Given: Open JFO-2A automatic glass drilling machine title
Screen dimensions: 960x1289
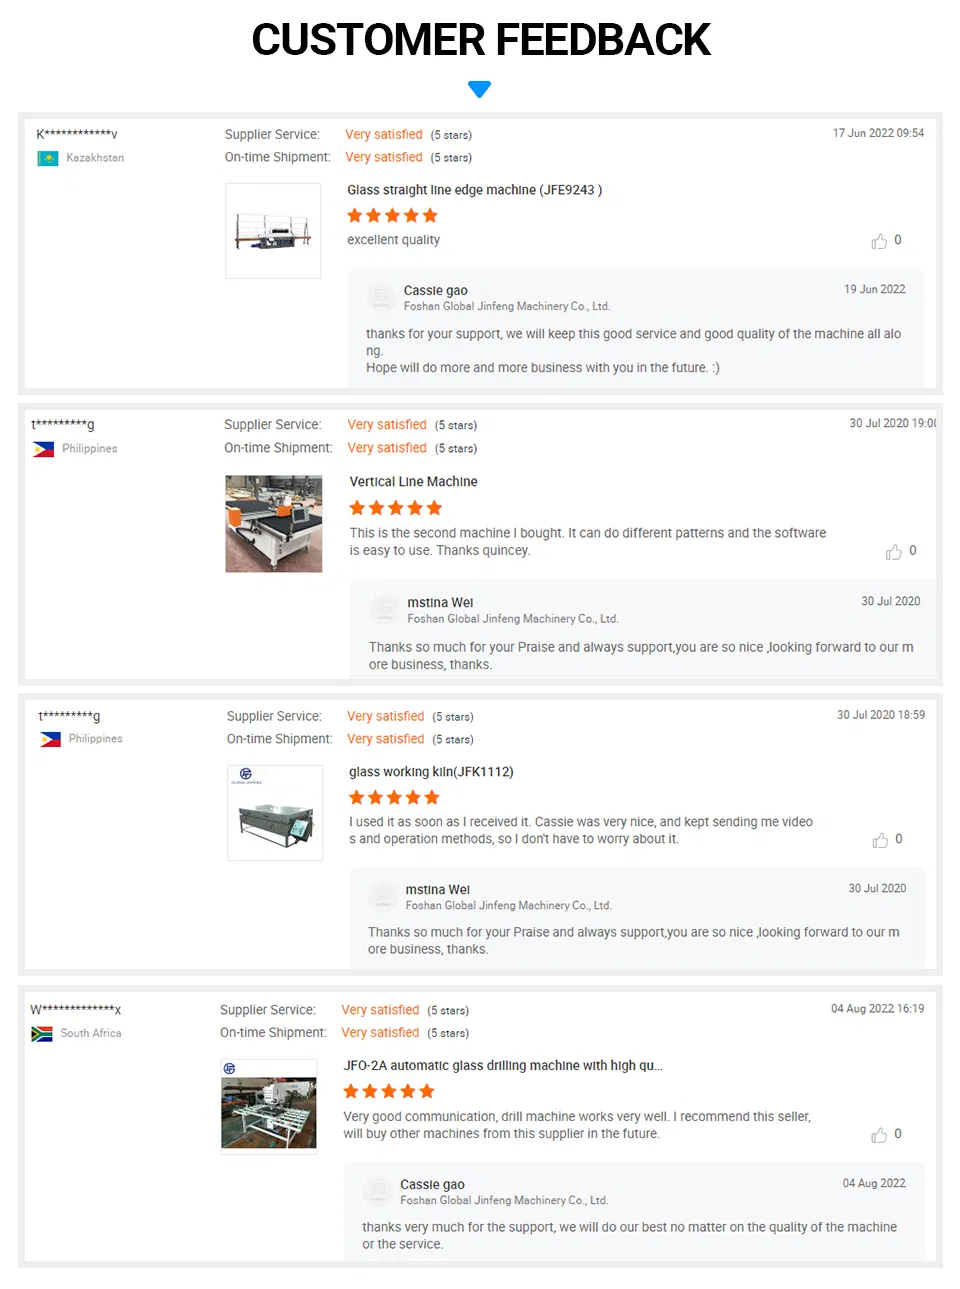Looking at the screenshot, I should pos(503,1066).
